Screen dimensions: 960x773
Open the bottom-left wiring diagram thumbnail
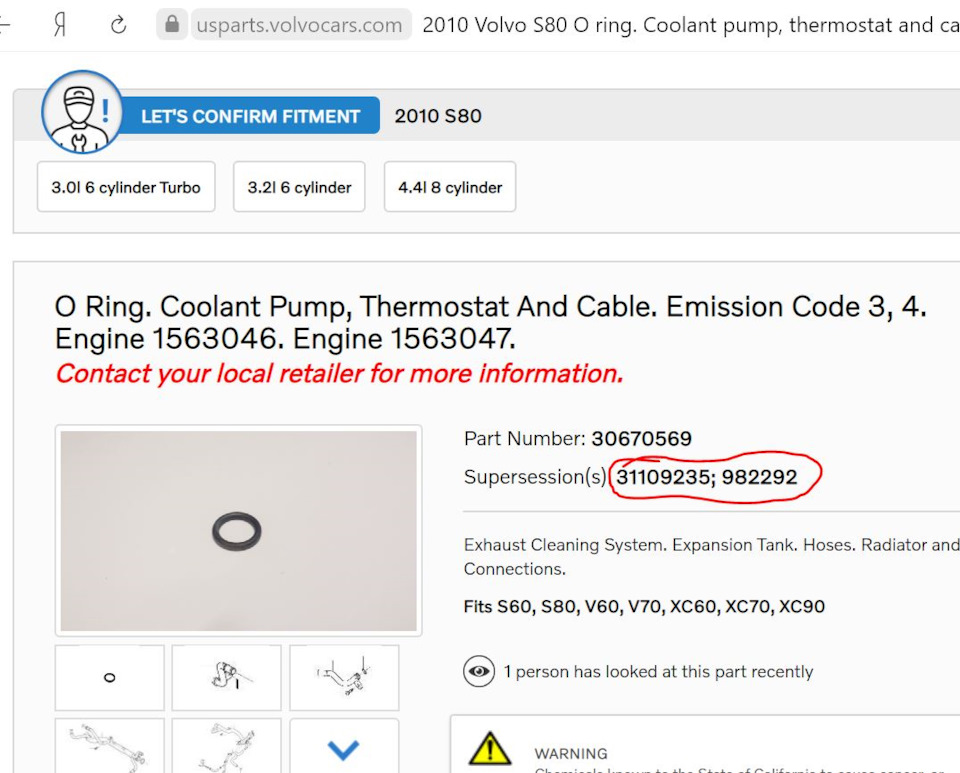tap(110, 746)
